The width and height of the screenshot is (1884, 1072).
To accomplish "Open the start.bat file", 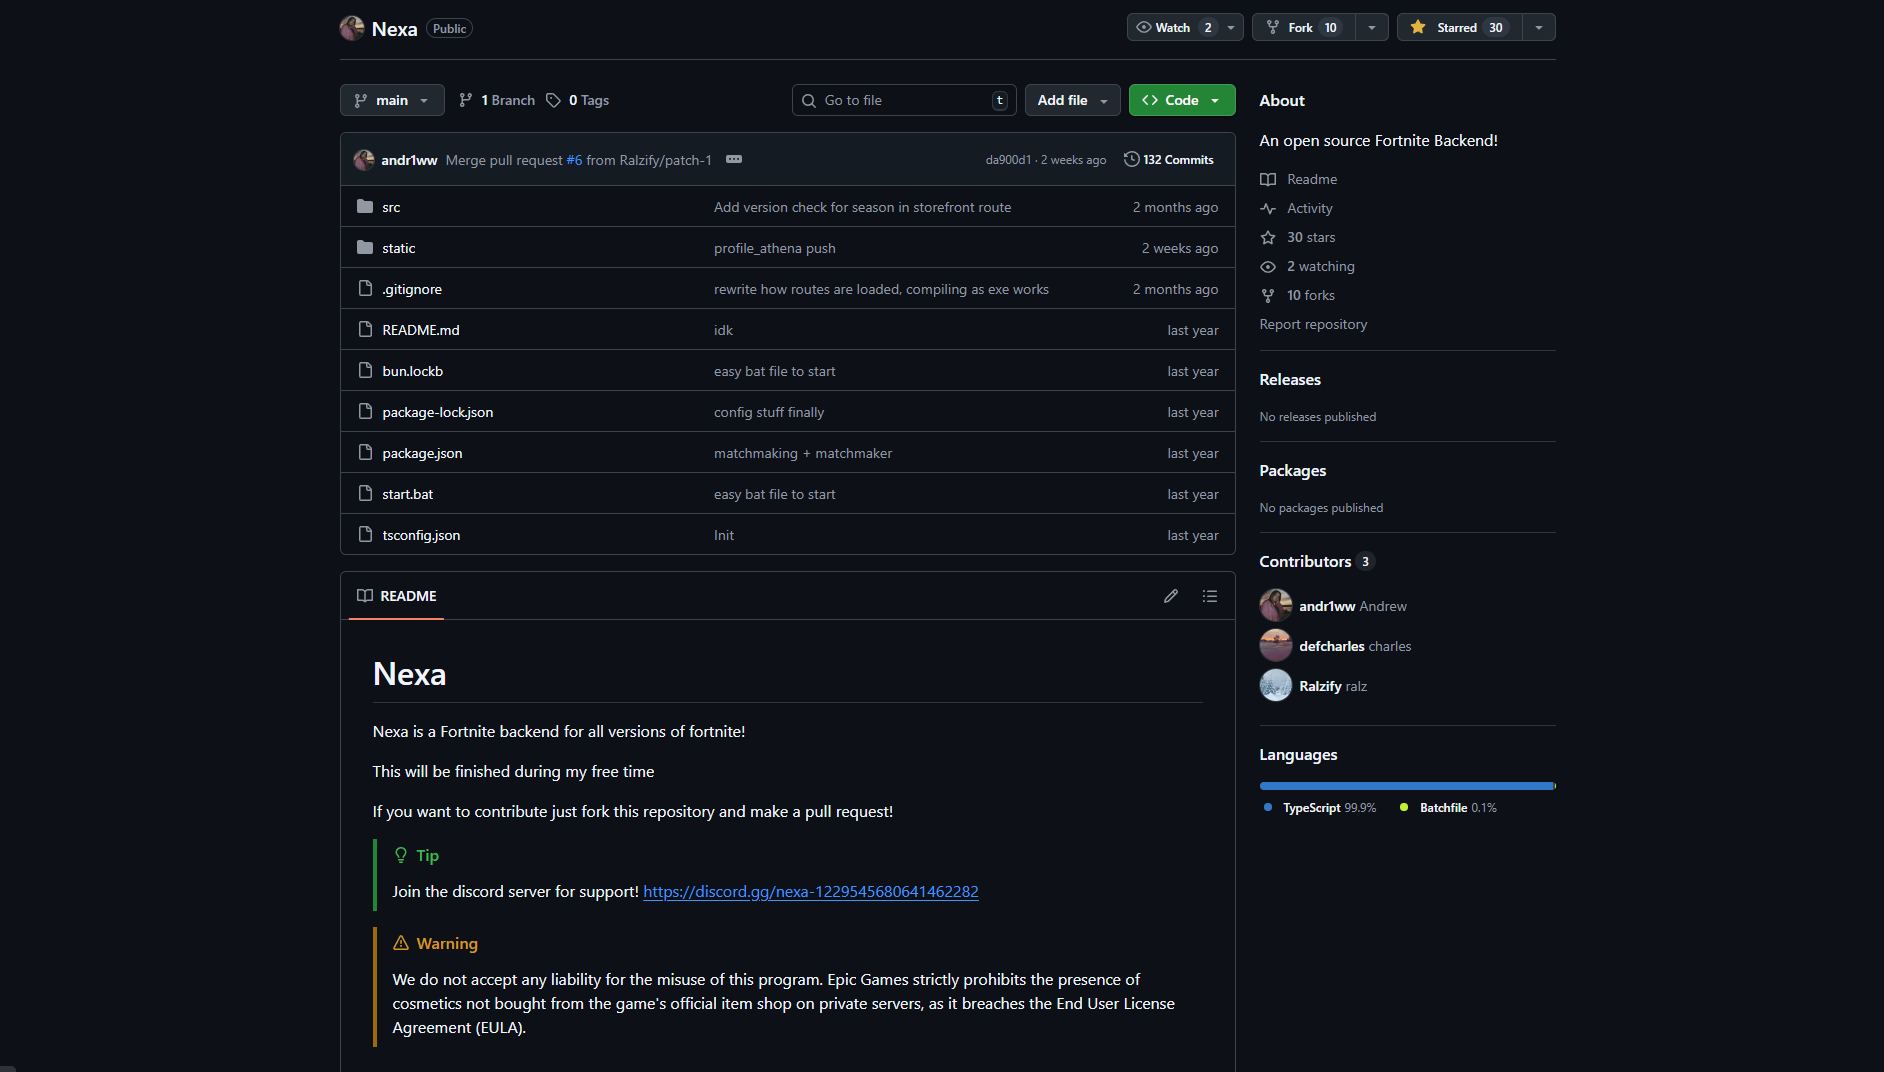I will pos(408,495).
